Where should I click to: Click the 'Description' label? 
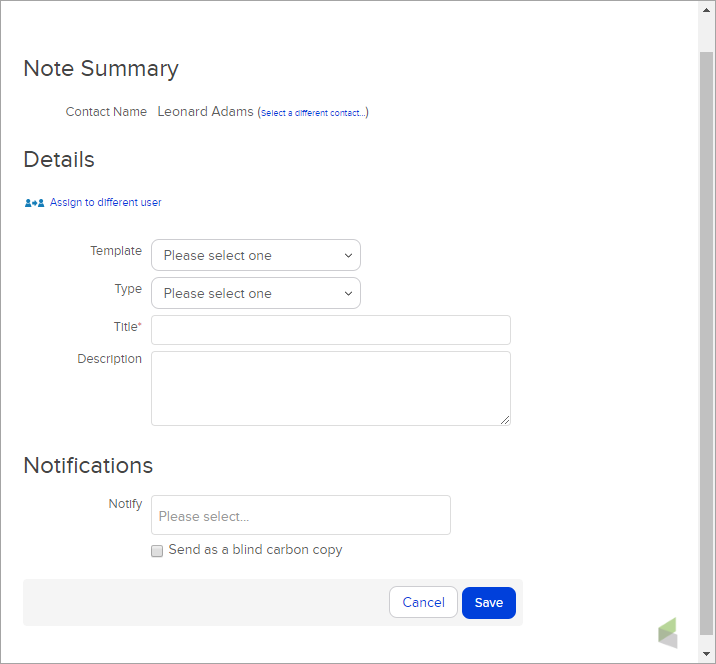110,359
